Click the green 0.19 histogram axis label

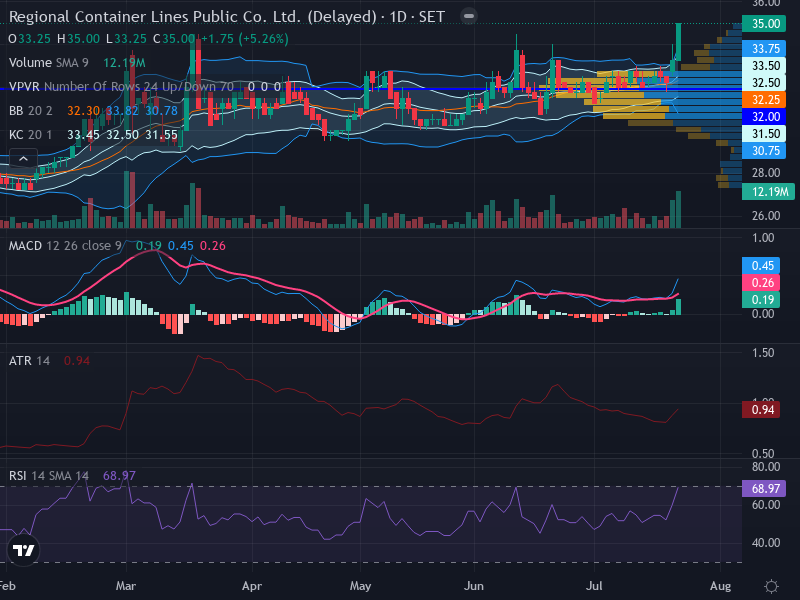coord(761,299)
